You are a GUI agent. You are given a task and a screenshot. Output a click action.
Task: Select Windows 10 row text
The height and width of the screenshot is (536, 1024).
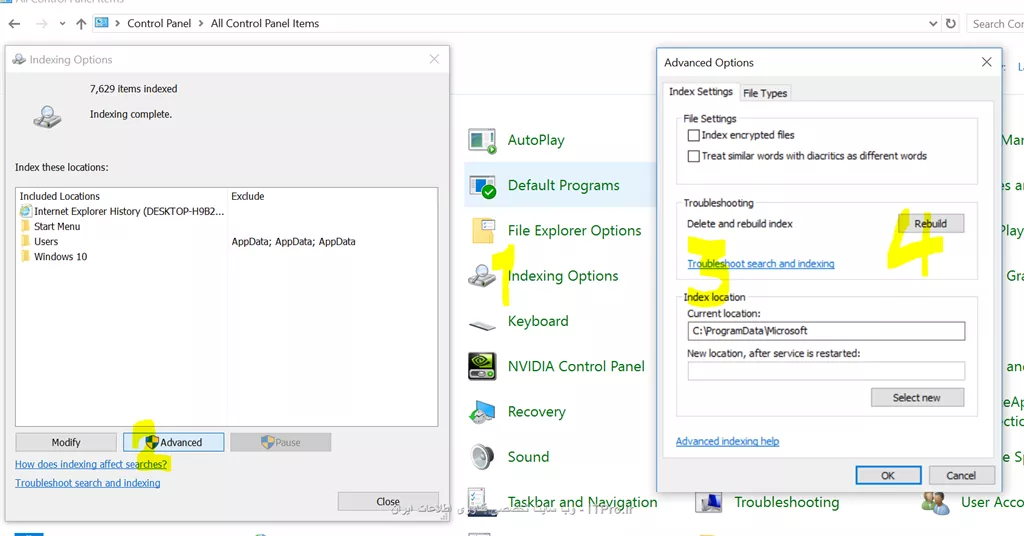coord(61,257)
